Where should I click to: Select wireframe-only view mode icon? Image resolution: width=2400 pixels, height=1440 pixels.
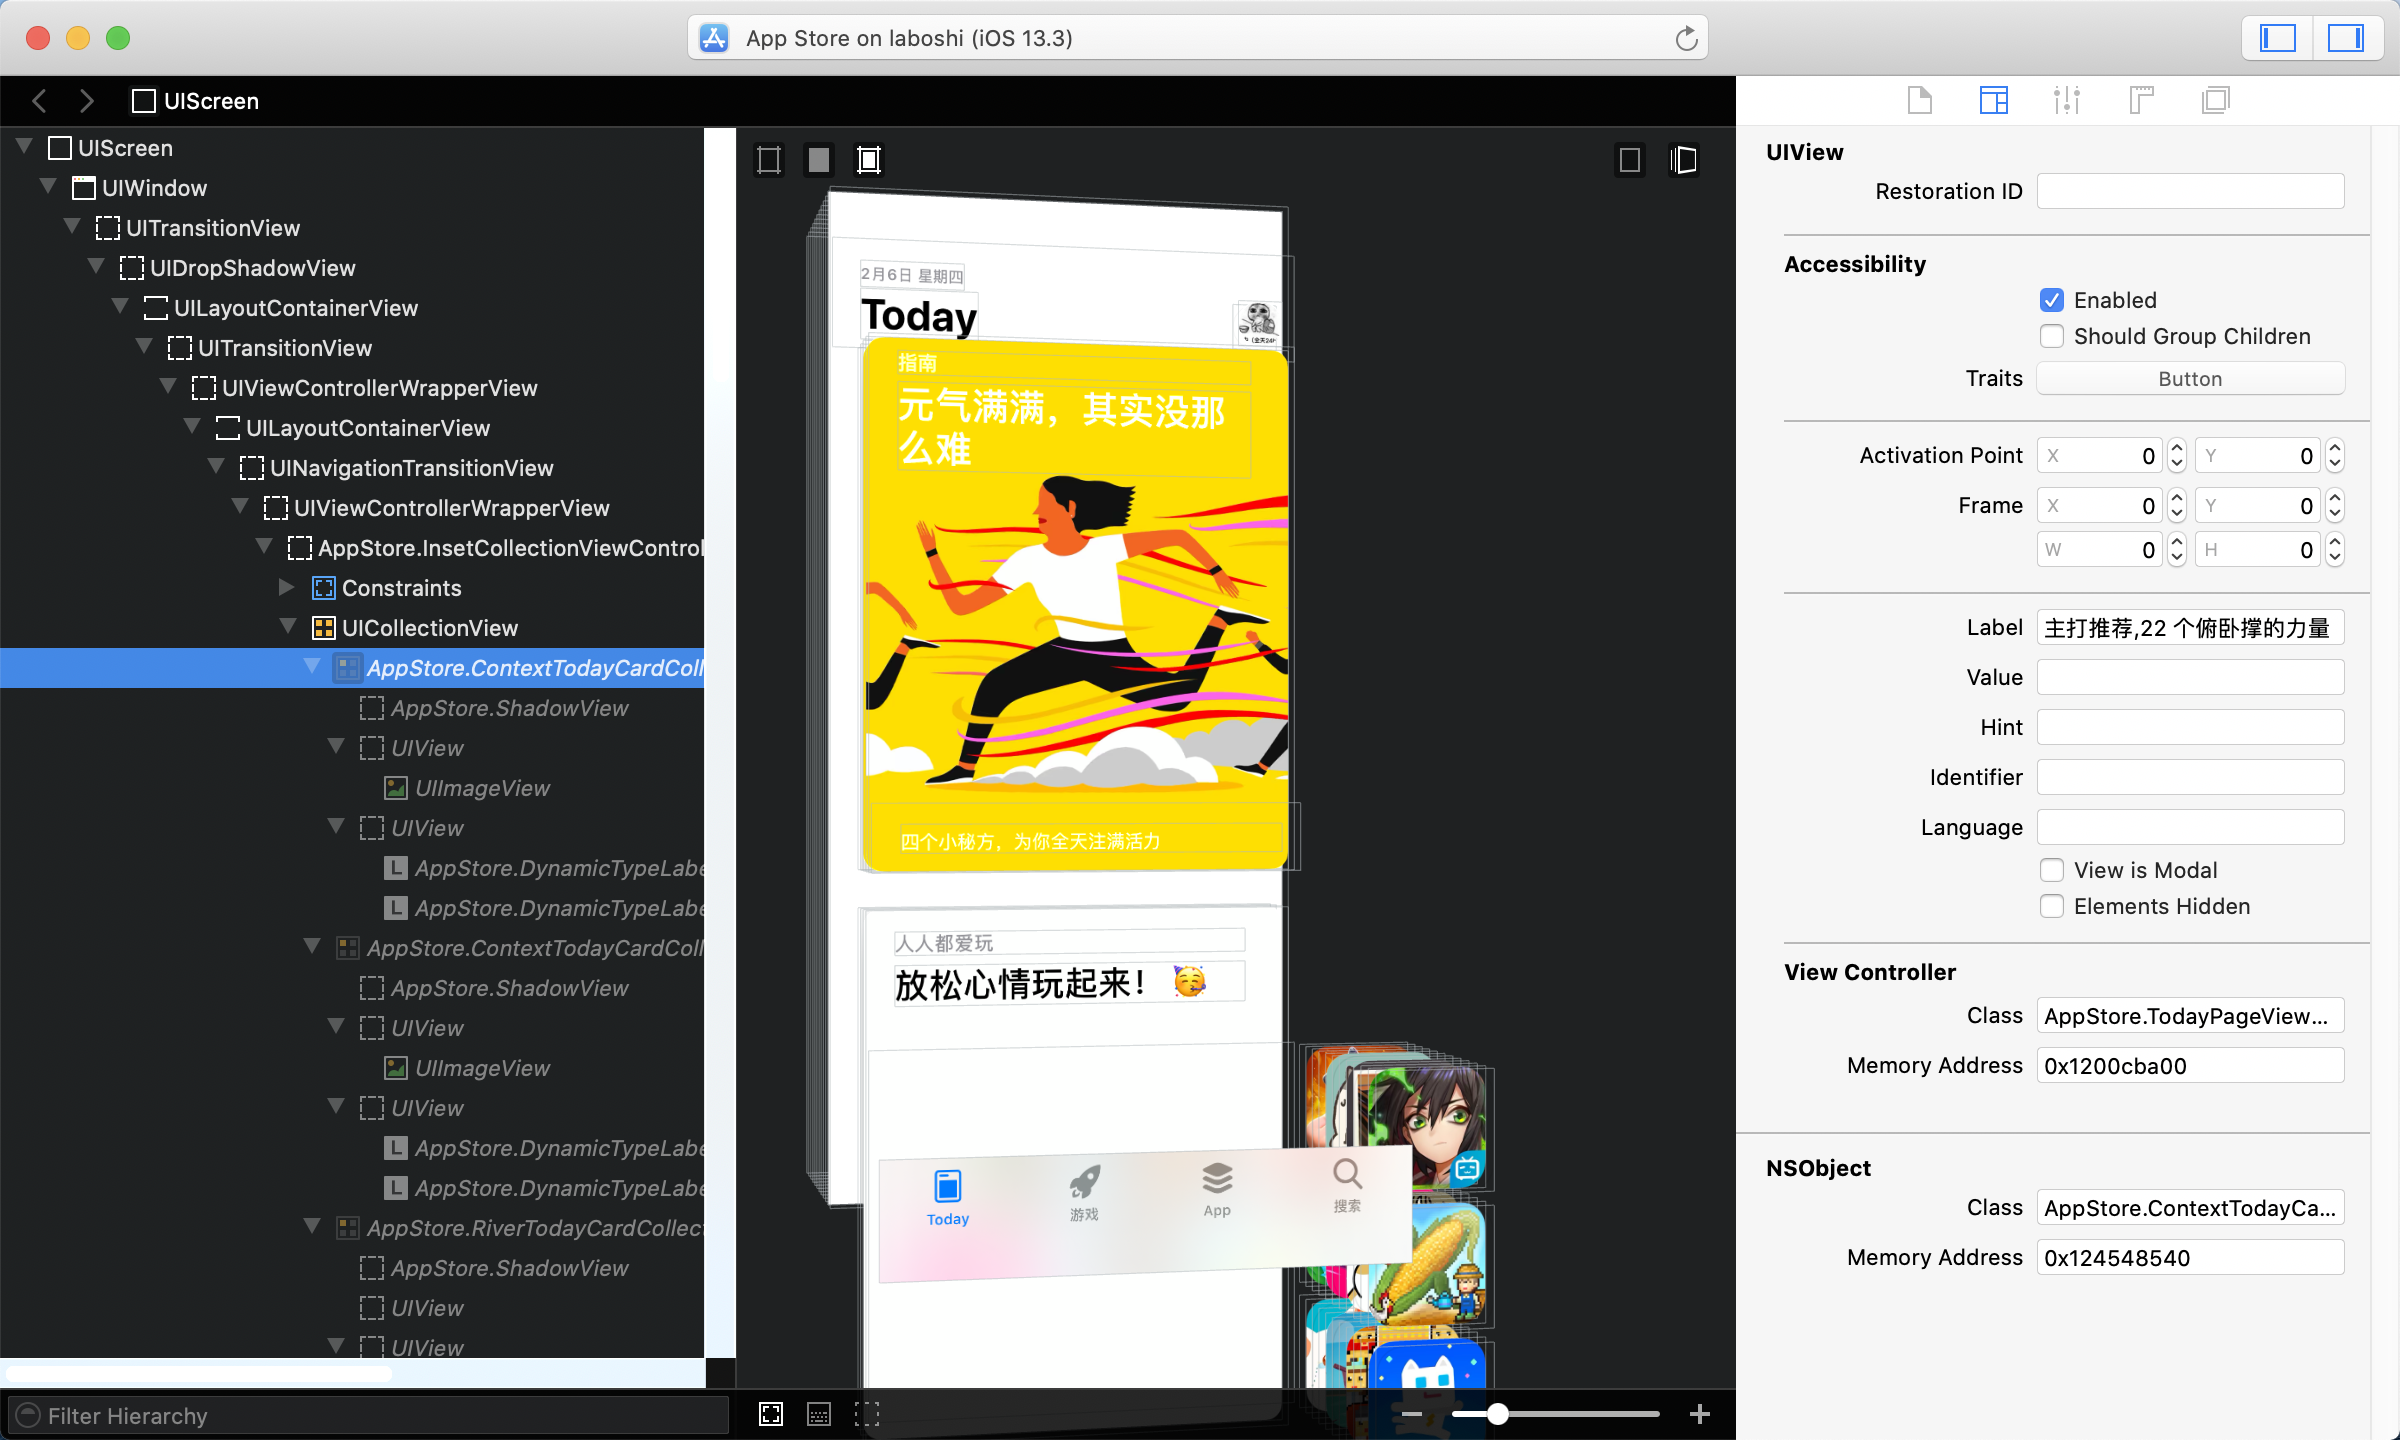769,160
